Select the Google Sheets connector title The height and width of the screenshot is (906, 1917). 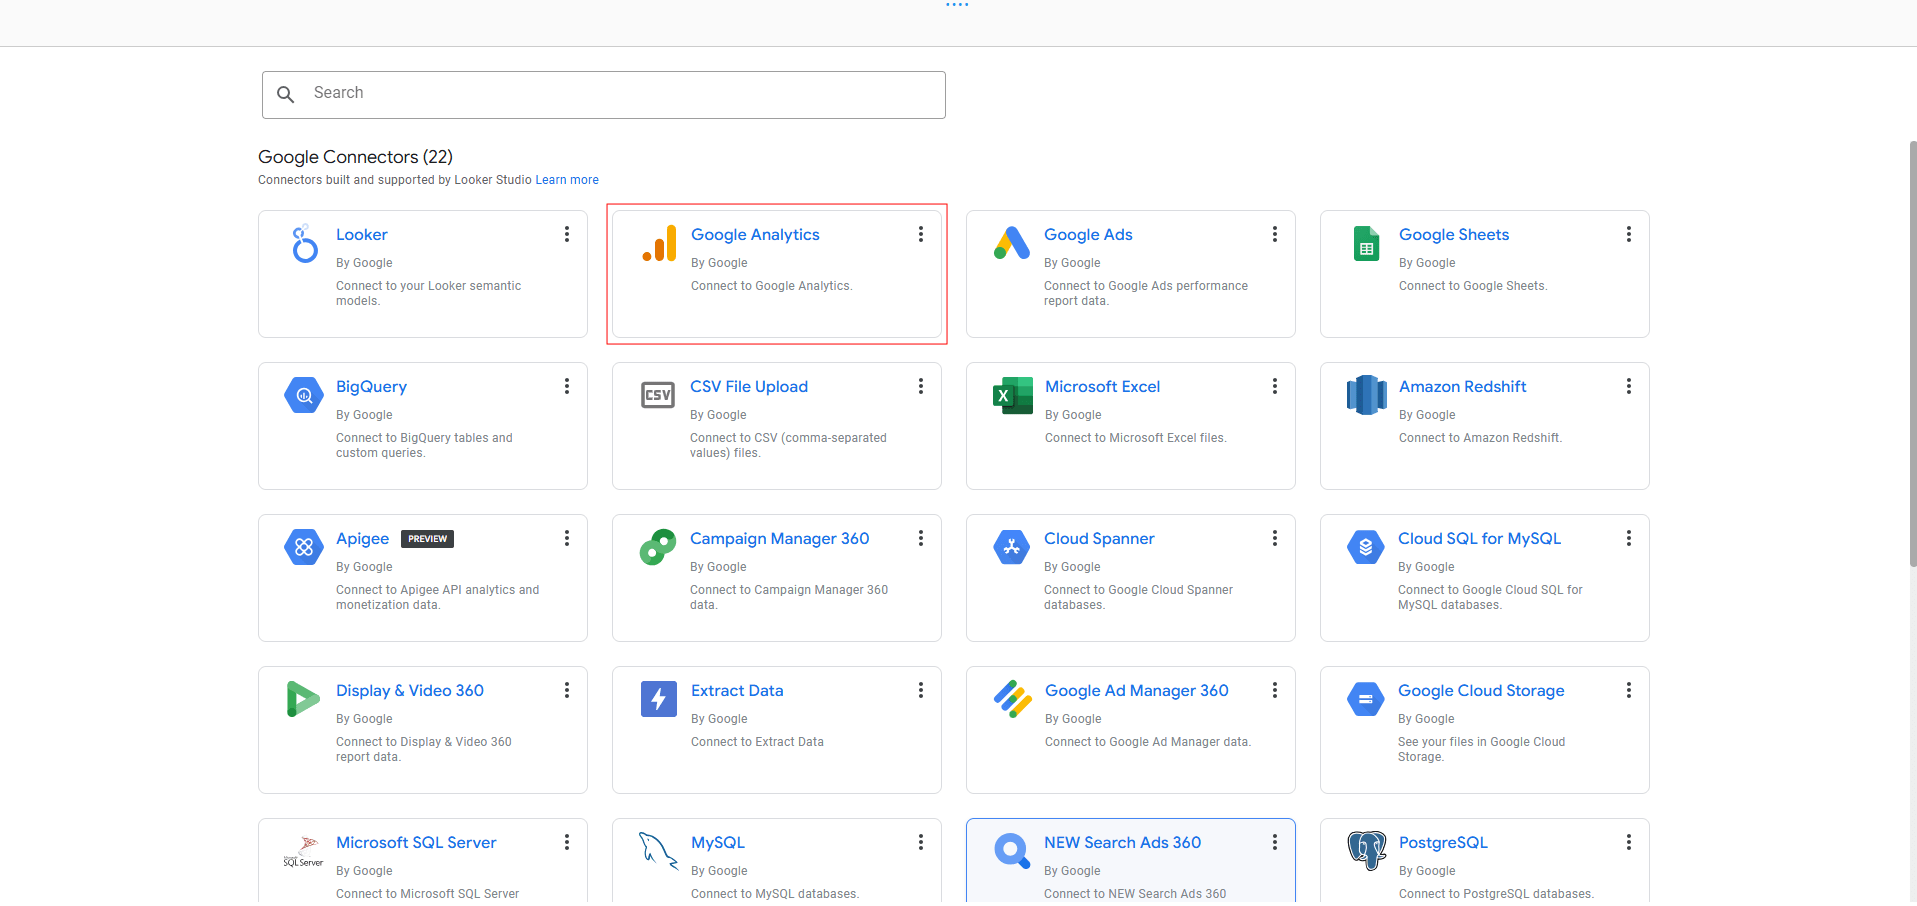[x=1454, y=234]
